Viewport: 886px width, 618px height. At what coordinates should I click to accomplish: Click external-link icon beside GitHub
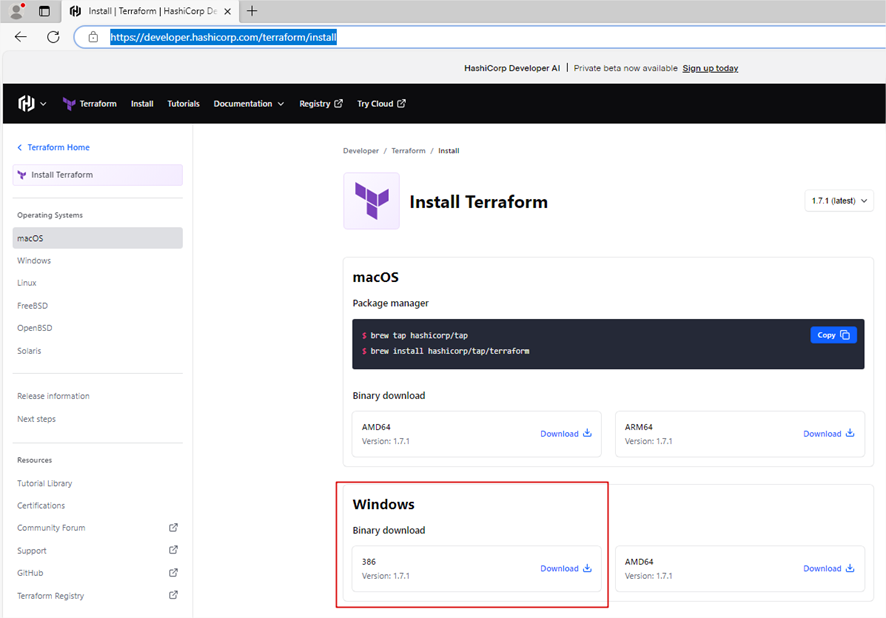pyautogui.click(x=173, y=573)
